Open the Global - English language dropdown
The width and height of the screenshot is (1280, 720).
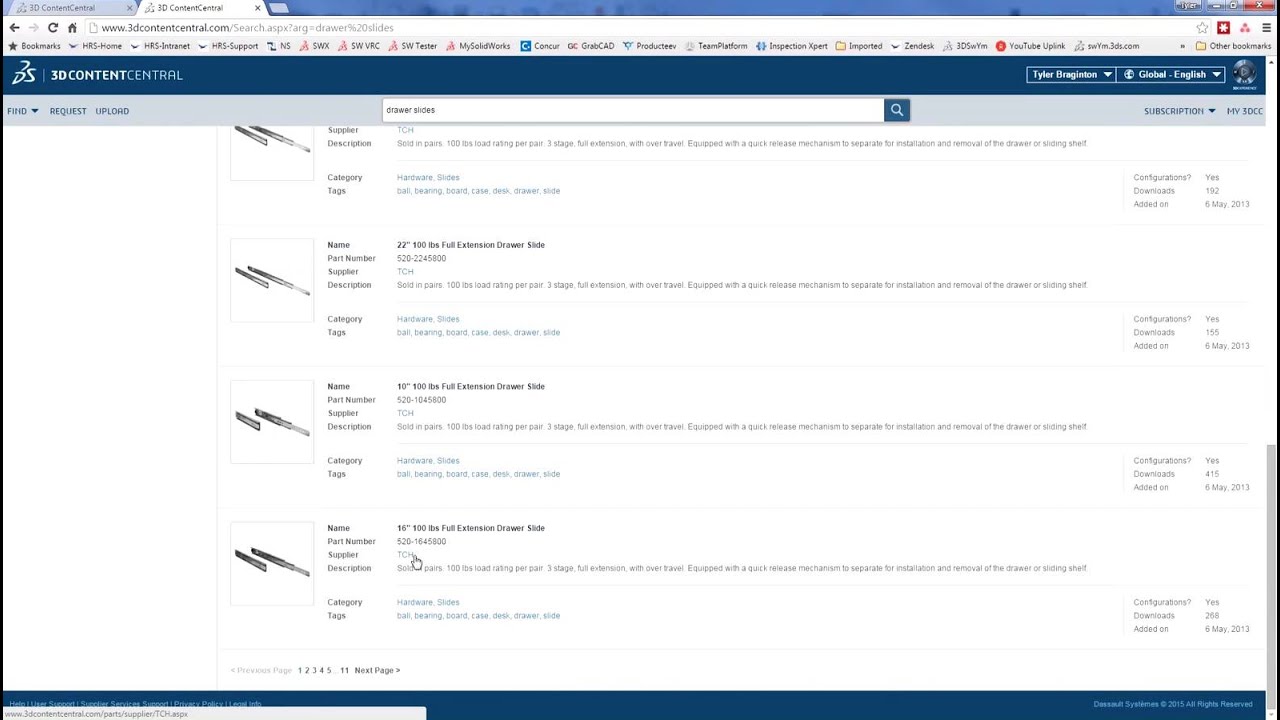point(1172,74)
